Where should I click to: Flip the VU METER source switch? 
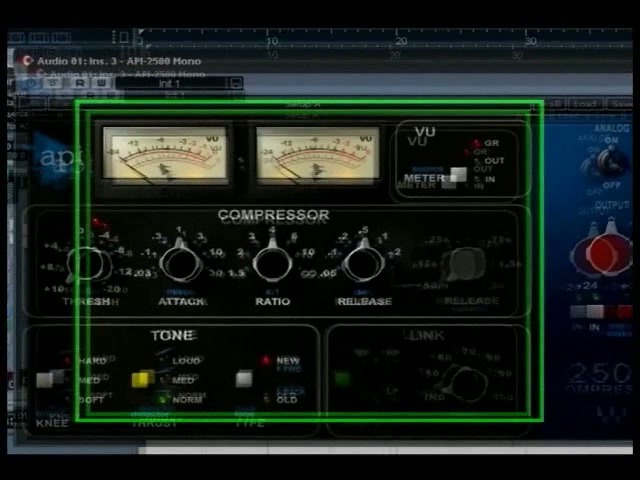point(458,175)
